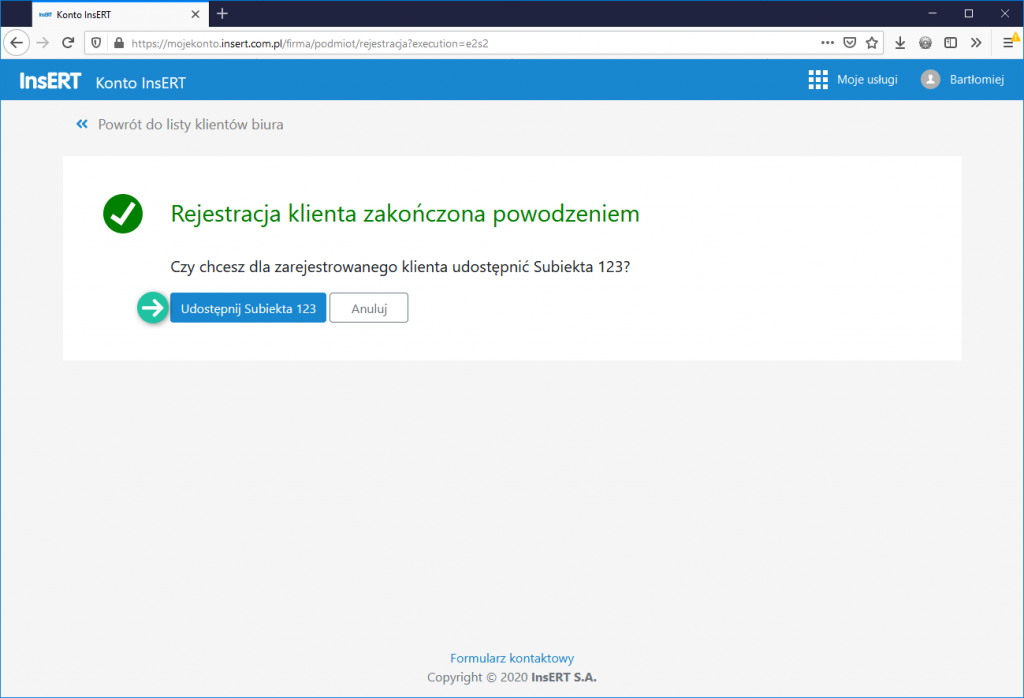Open Bartłomiej user account menu

[976, 80]
